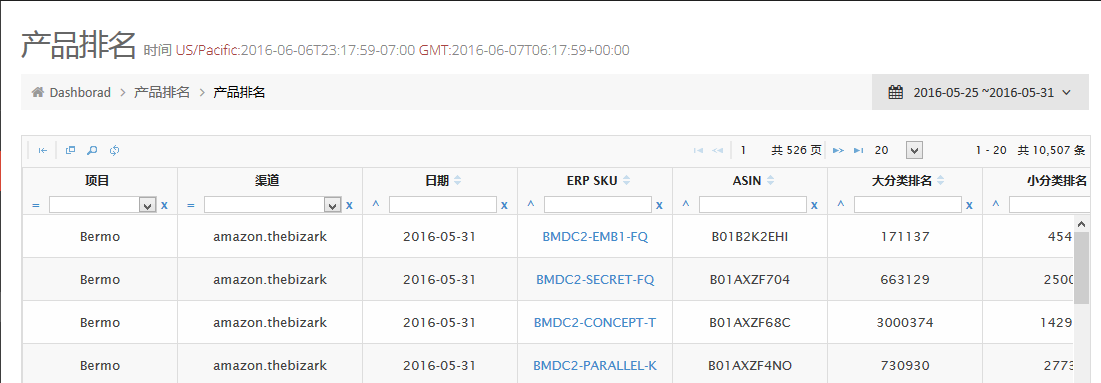
Task: Go to the next page with pager icon
Action: (838, 150)
